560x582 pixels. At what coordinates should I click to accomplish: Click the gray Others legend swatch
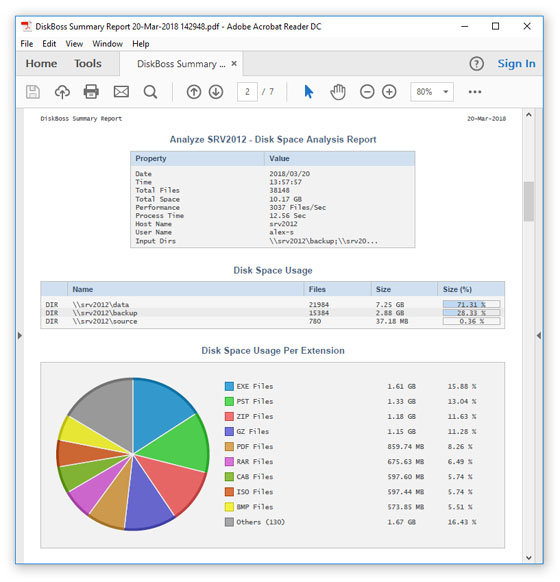[229, 522]
